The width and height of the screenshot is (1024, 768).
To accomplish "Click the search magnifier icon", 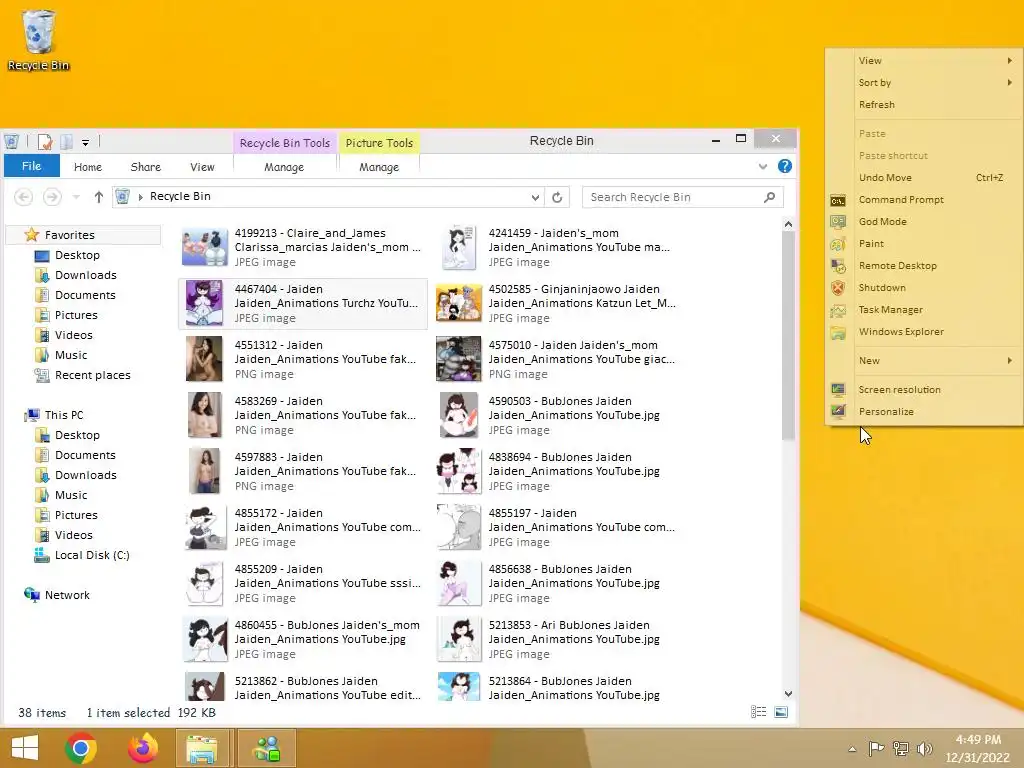I will click(769, 197).
